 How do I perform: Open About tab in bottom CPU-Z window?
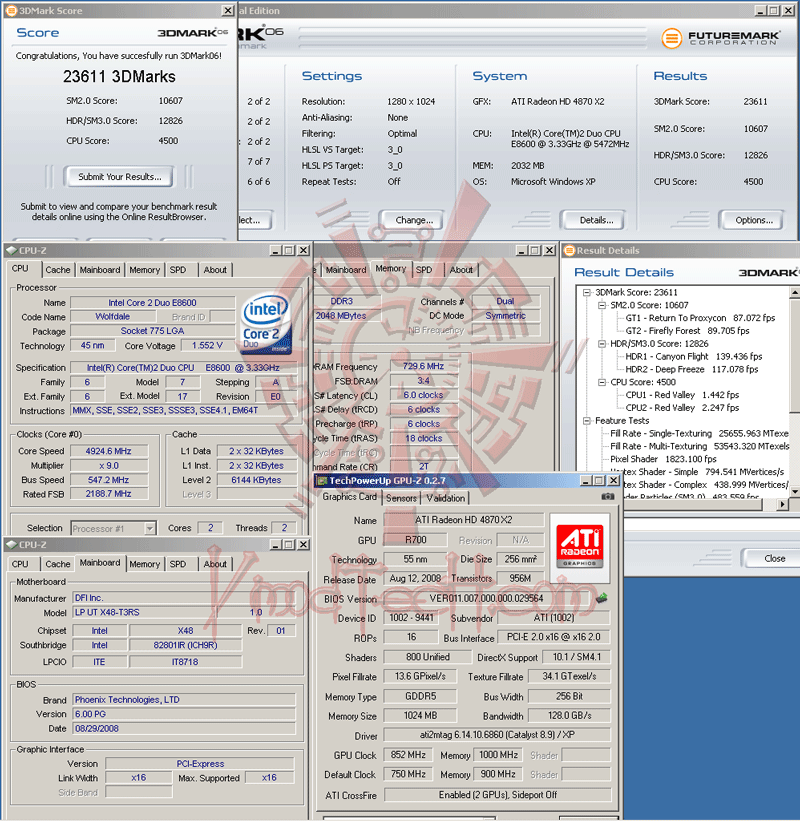tap(215, 564)
